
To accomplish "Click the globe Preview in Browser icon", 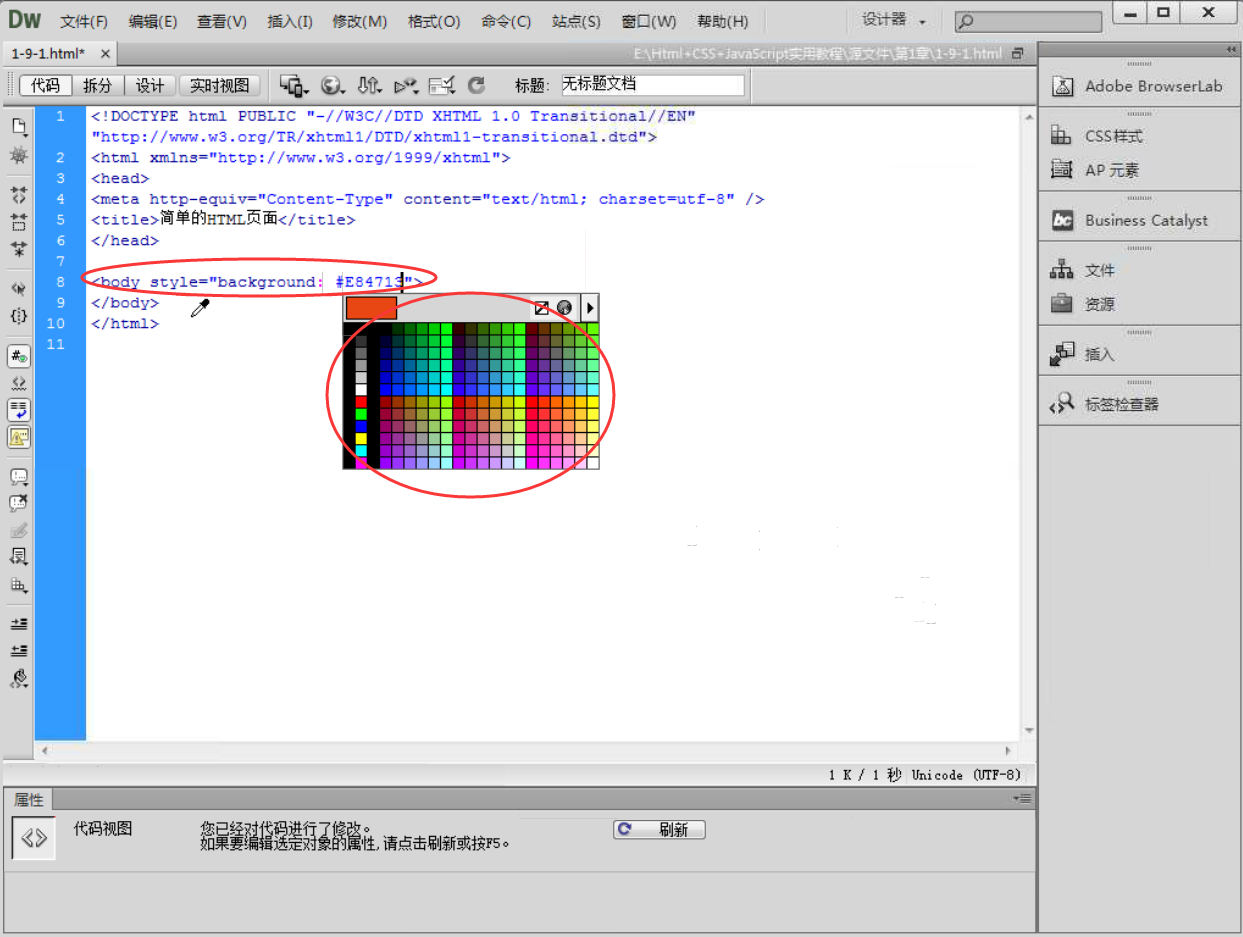I will 332,86.
